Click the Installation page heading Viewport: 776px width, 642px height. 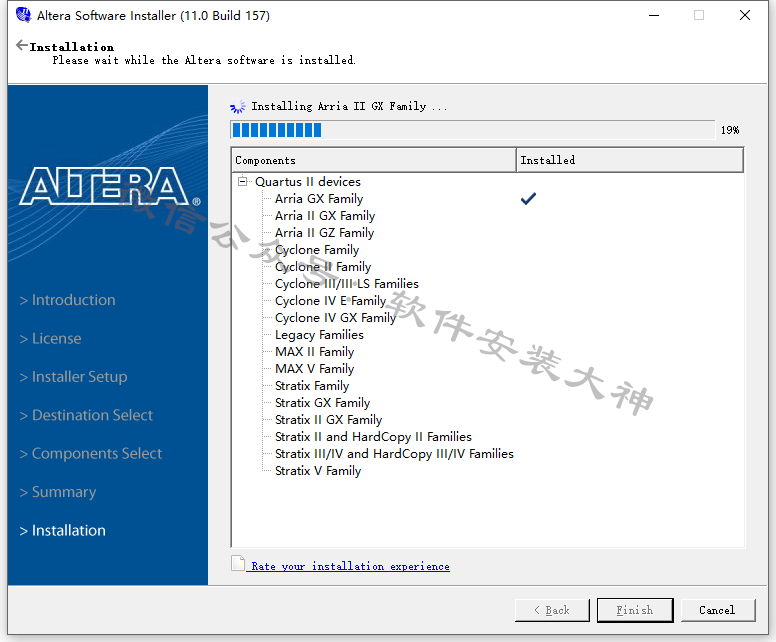[x=72, y=47]
